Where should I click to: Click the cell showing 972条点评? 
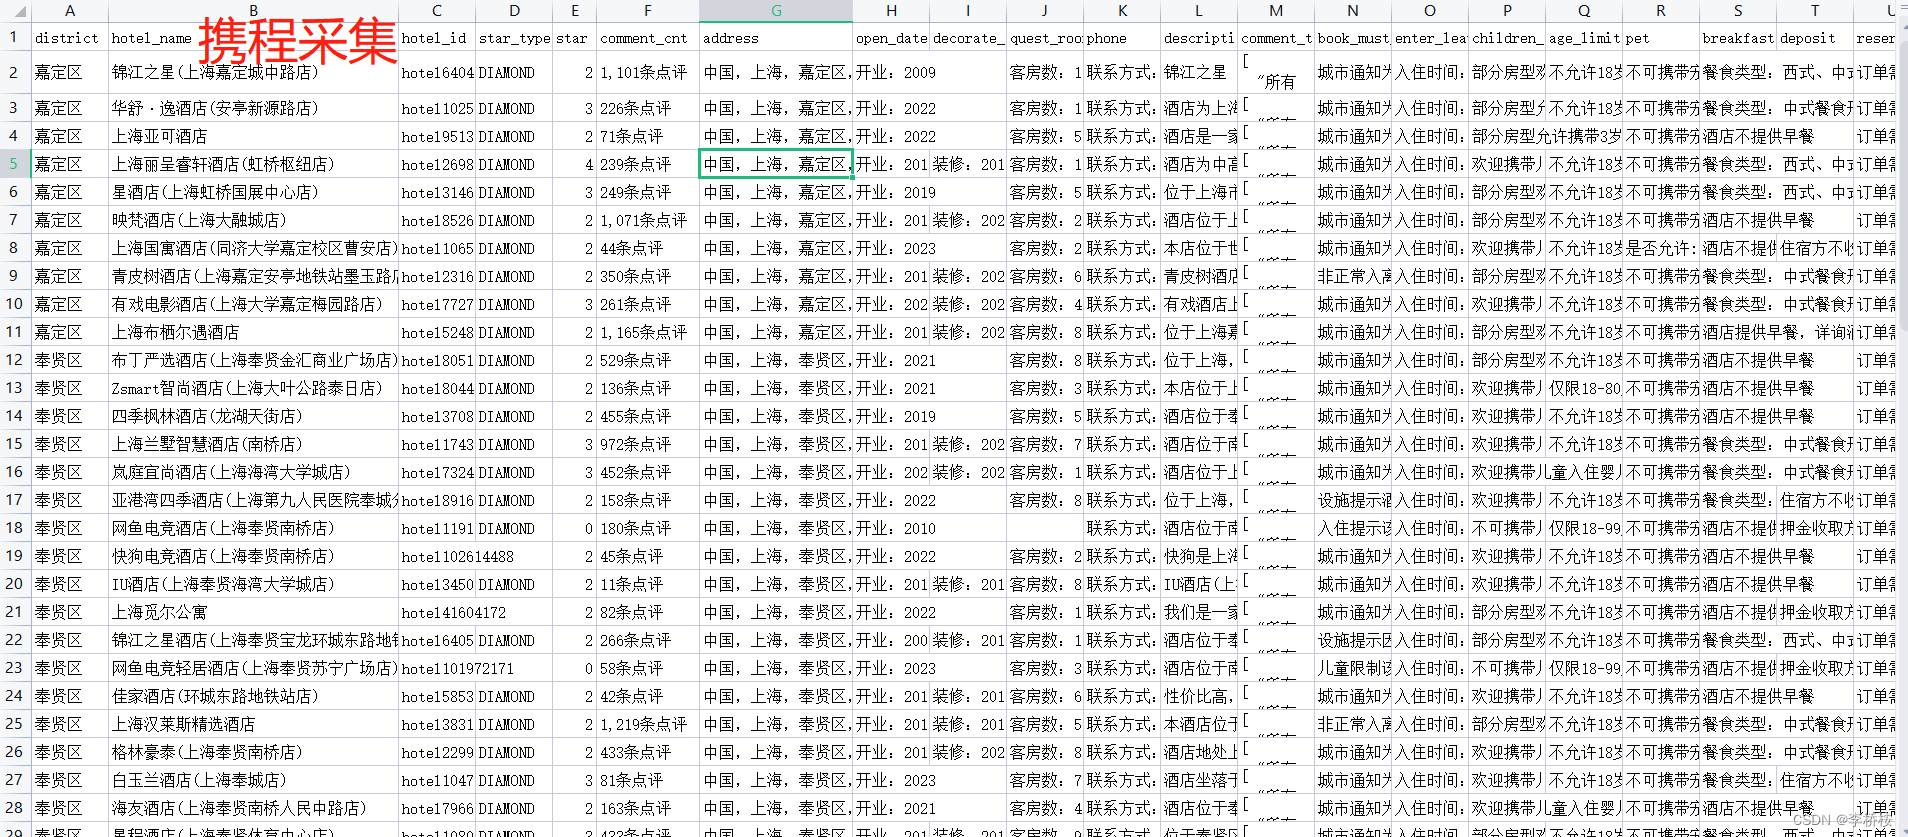[648, 444]
